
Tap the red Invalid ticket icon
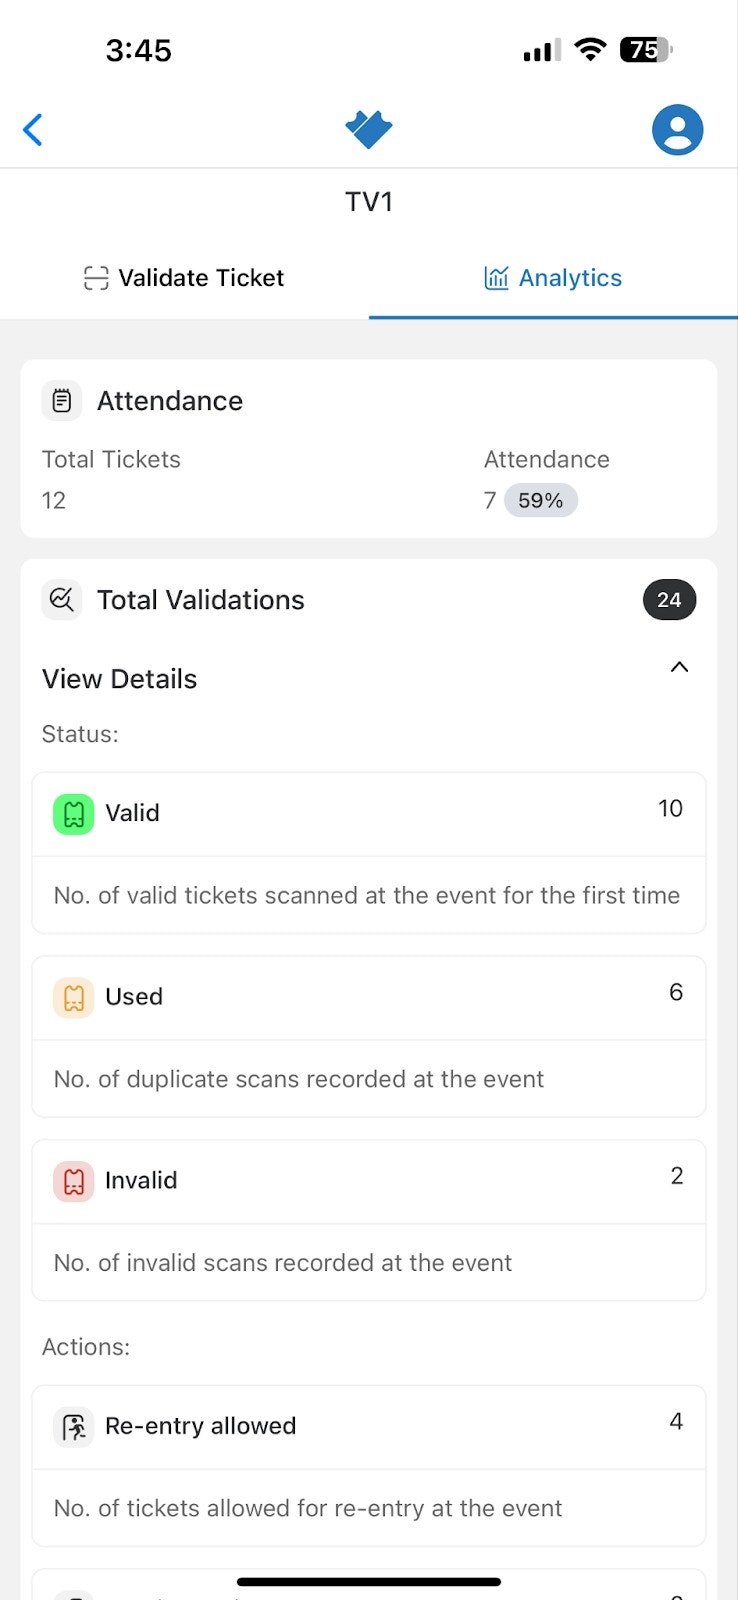click(x=74, y=1181)
